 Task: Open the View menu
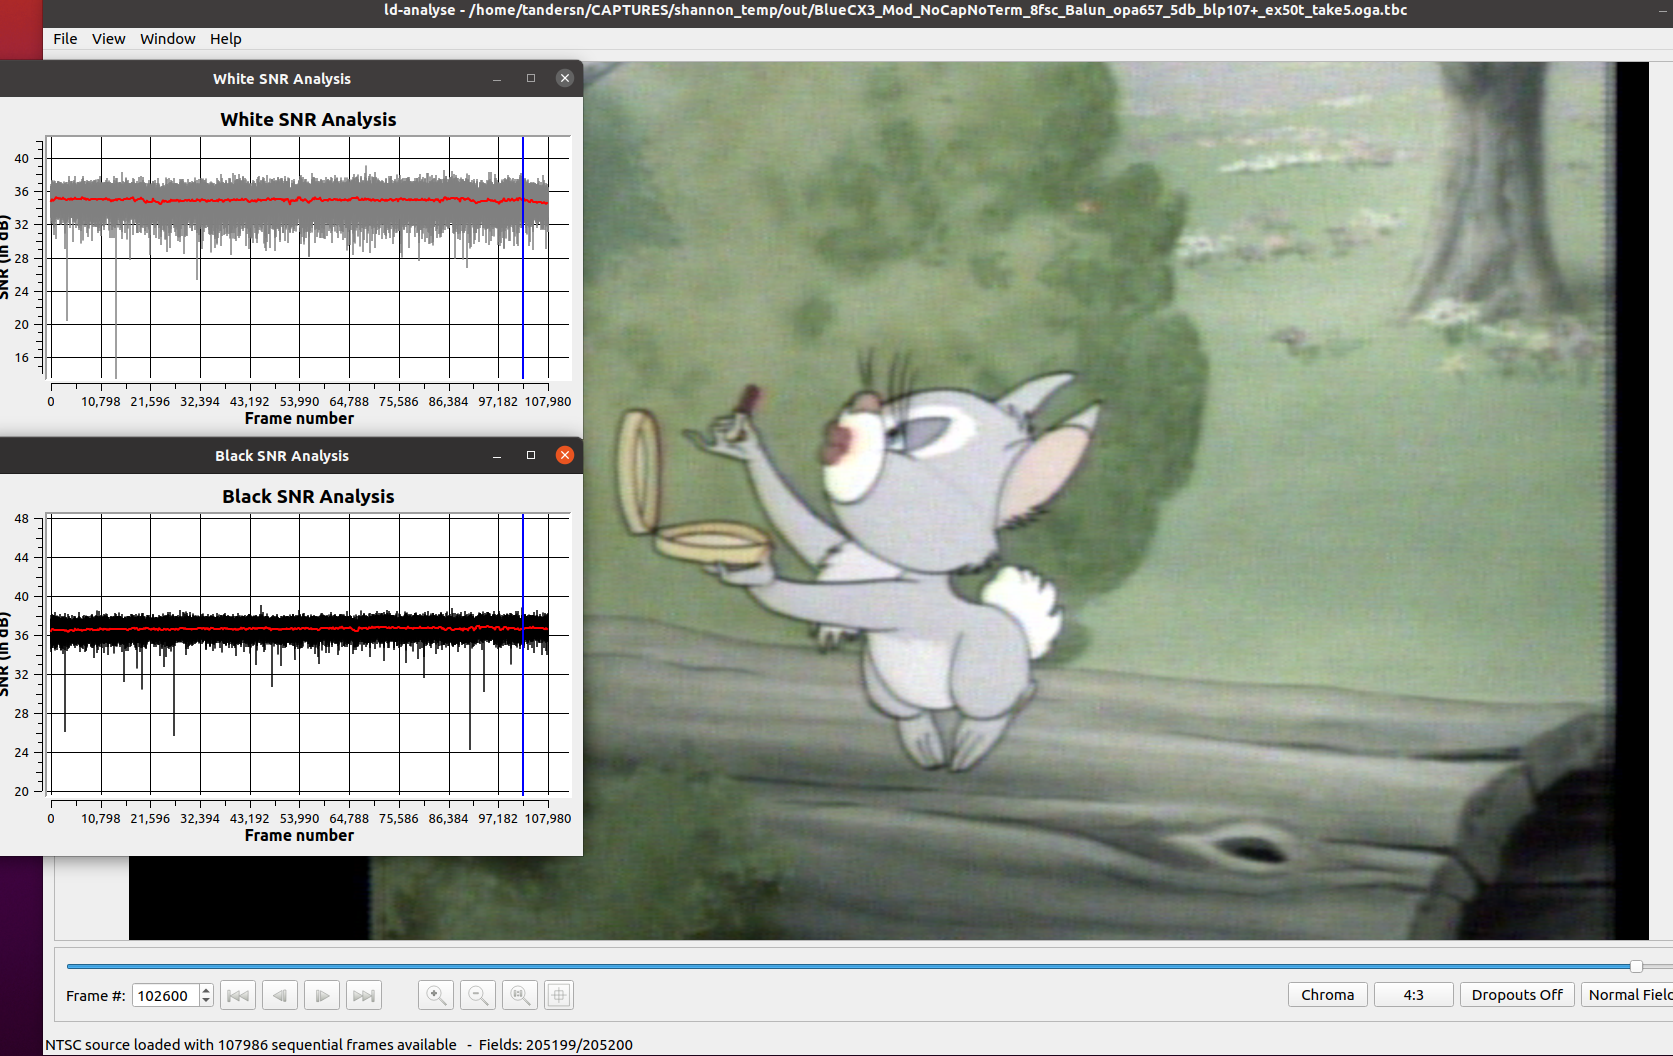pyautogui.click(x=108, y=39)
